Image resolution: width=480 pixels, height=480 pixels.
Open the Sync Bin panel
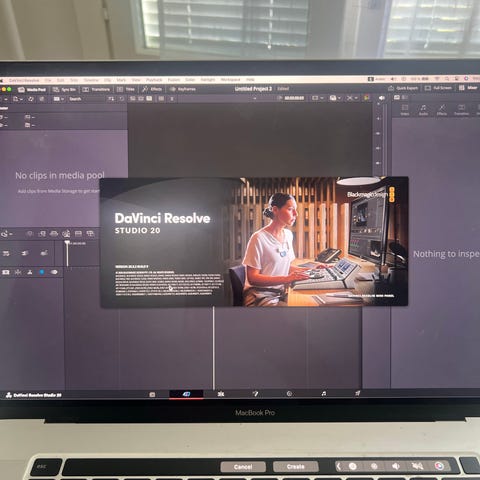coord(64,90)
